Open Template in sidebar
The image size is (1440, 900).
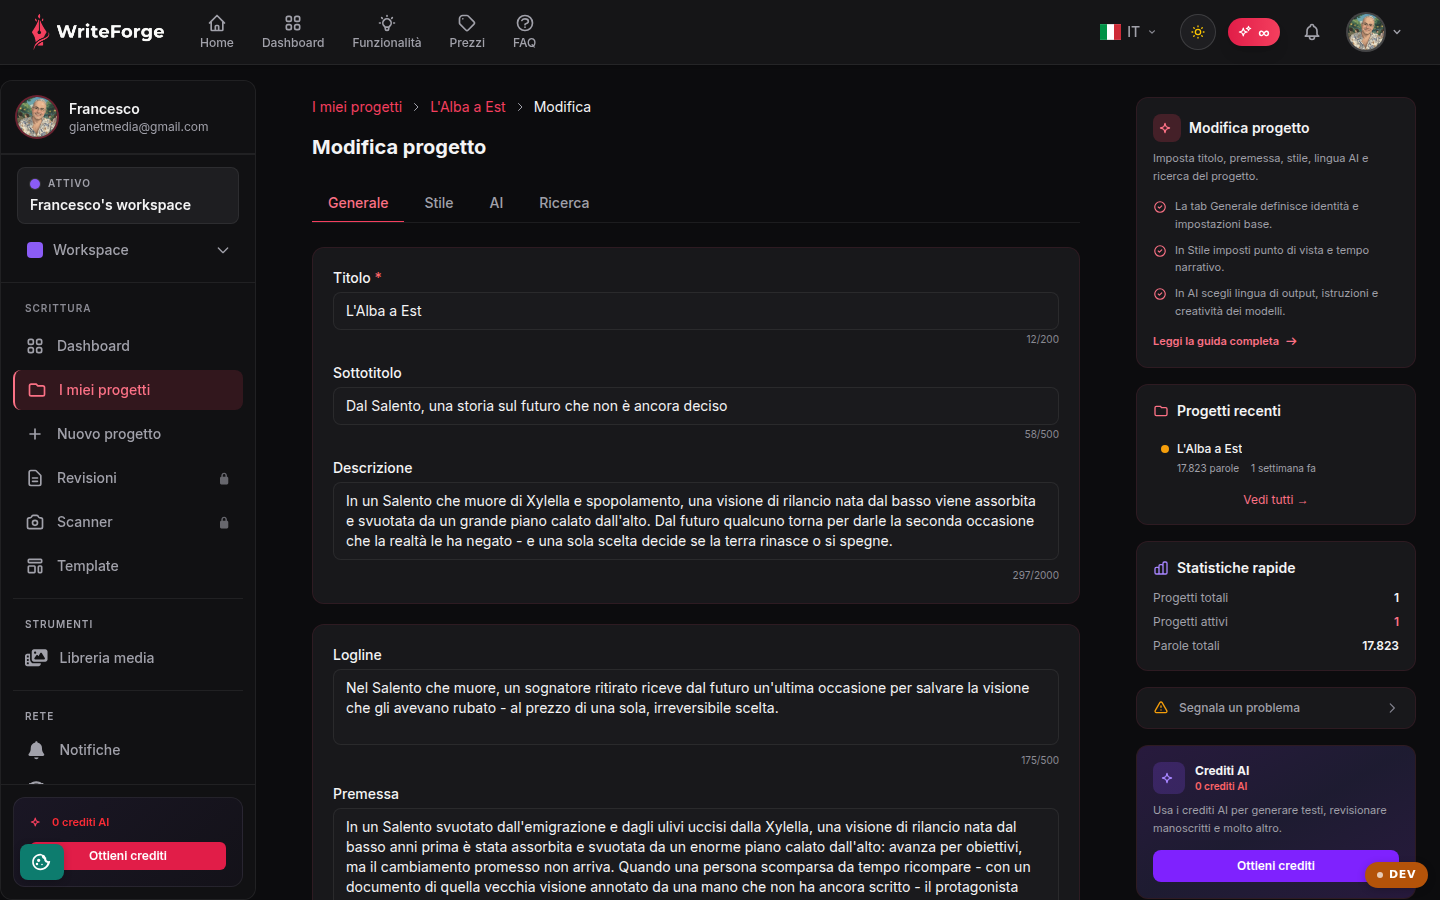coord(128,566)
